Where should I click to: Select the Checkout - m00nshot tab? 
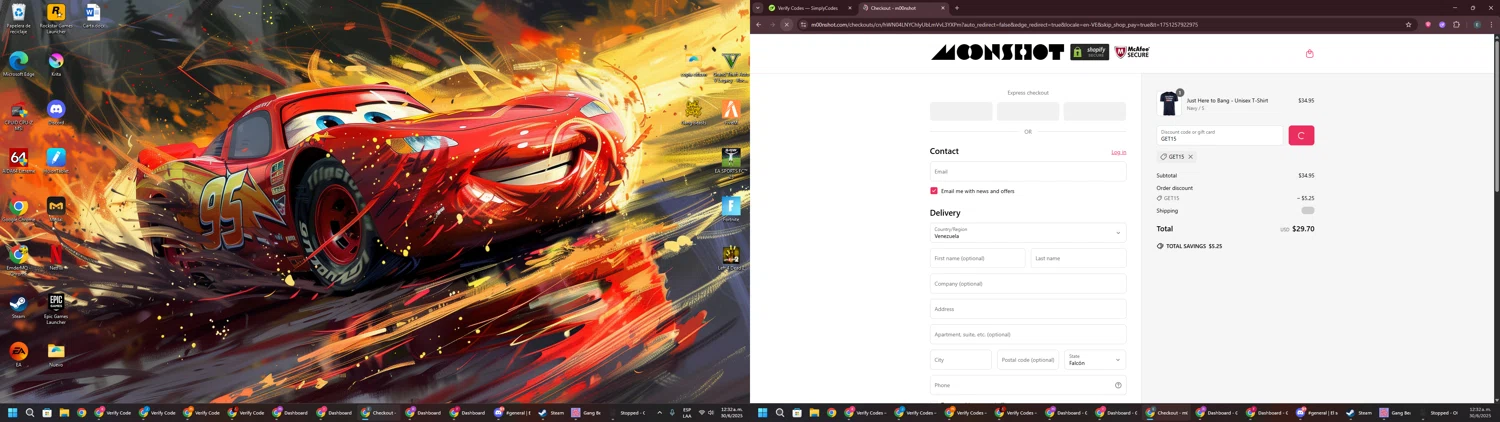pyautogui.click(x=904, y=8)
